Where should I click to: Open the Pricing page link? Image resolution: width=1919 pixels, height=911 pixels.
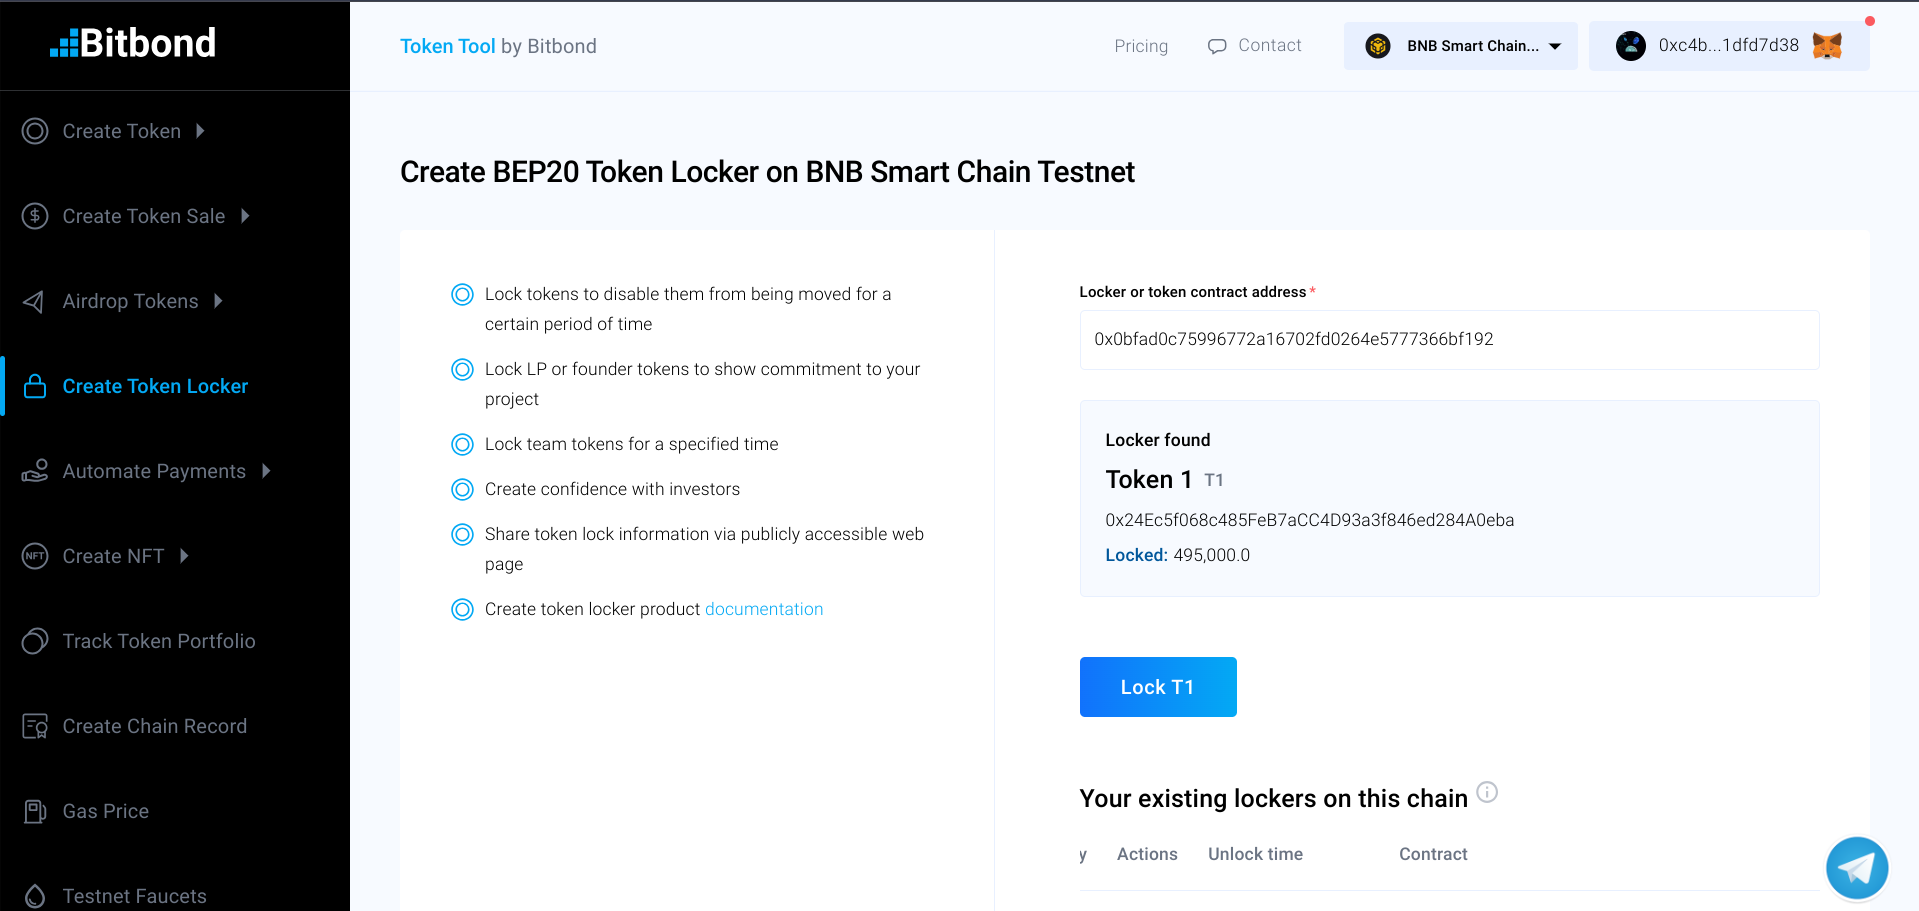(1141, 46)
